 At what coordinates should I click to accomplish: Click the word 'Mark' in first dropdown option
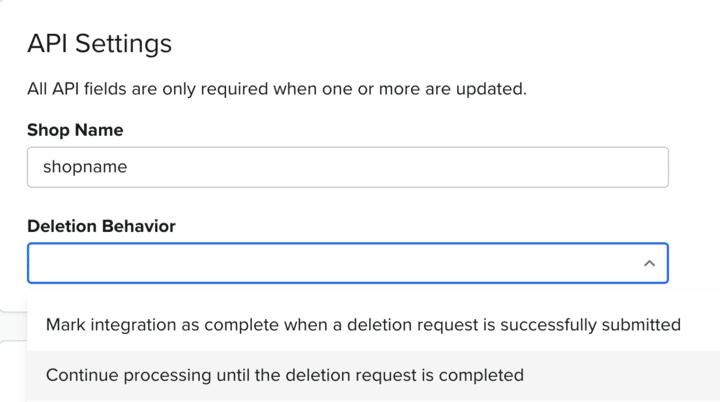tap(65, 324)
